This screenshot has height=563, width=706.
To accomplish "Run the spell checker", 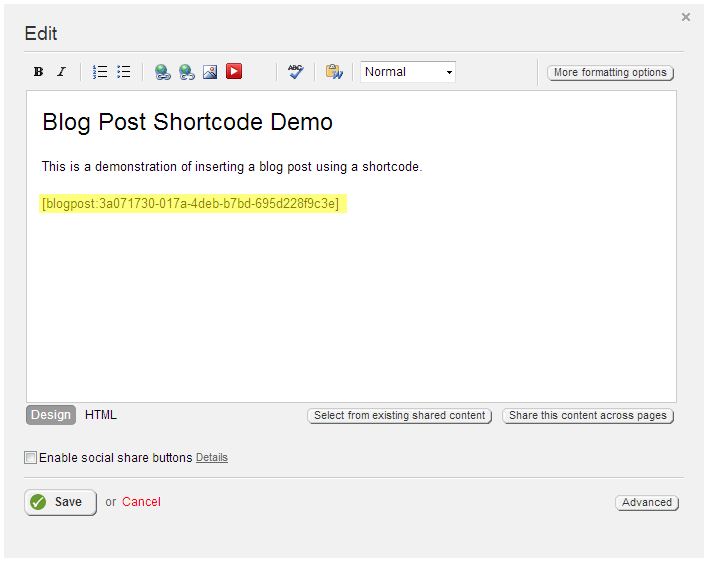I will click(x=296, y=72).
